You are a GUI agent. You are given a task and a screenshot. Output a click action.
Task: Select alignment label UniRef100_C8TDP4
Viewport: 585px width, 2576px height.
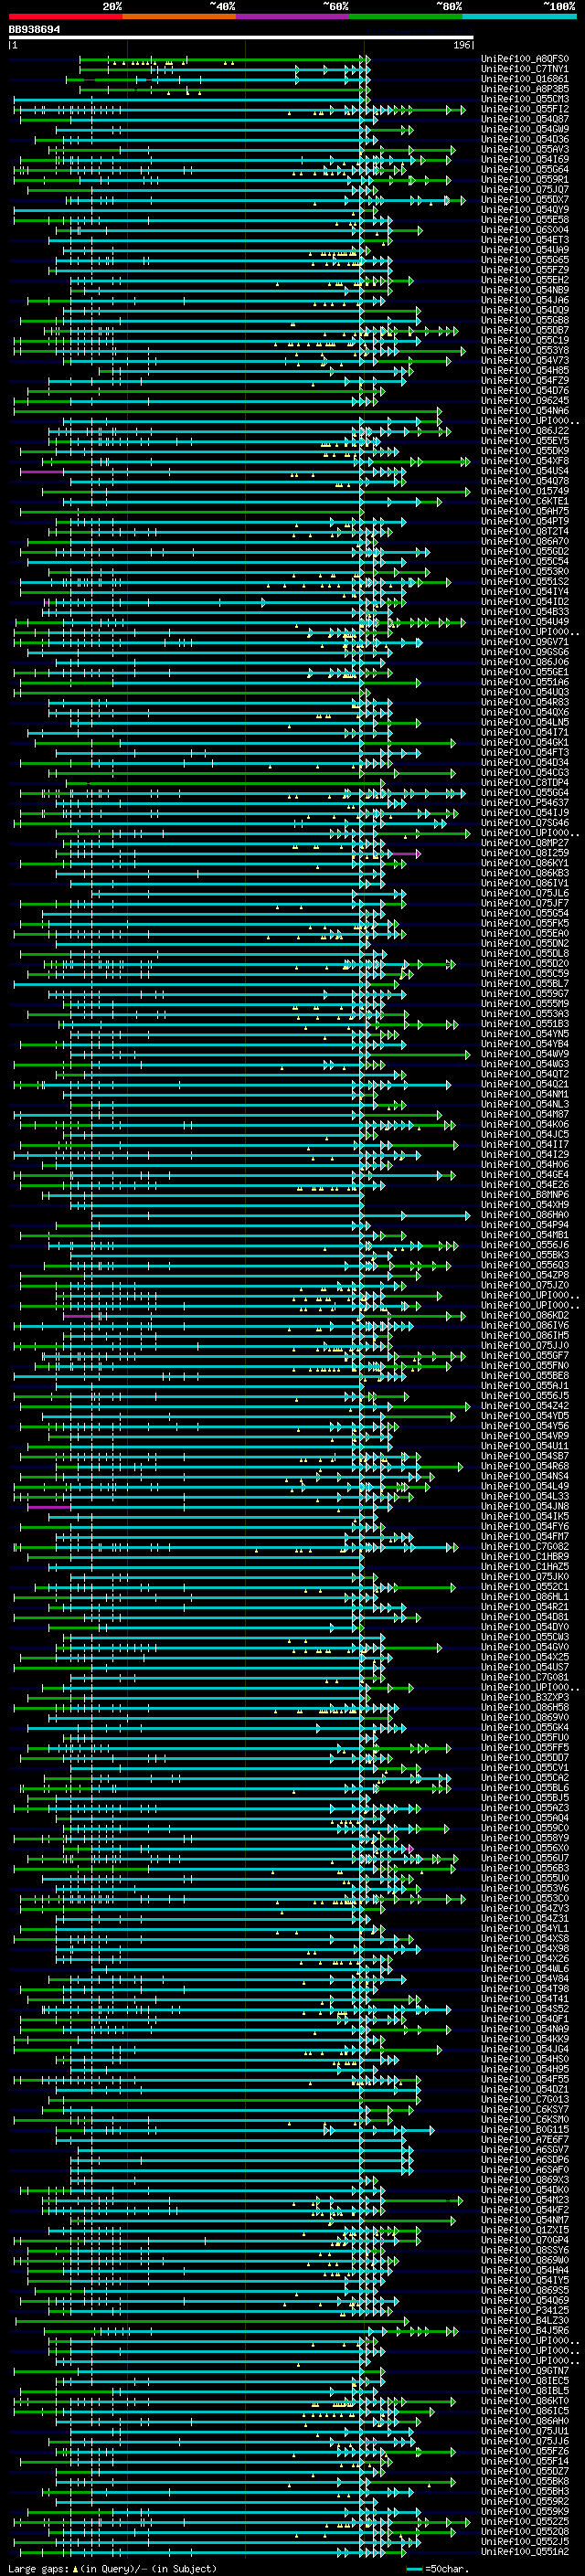coord(525,783)
